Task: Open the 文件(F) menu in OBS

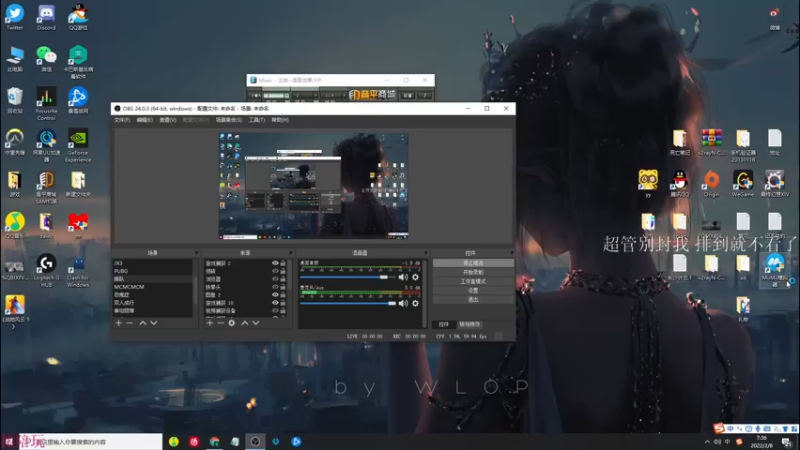Action: [x=122, y=120]
